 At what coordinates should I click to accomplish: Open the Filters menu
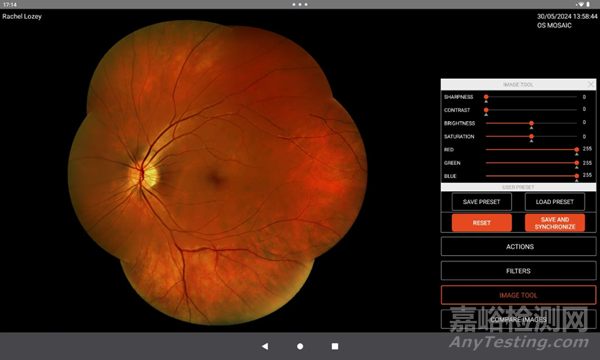tap(518, 271)
